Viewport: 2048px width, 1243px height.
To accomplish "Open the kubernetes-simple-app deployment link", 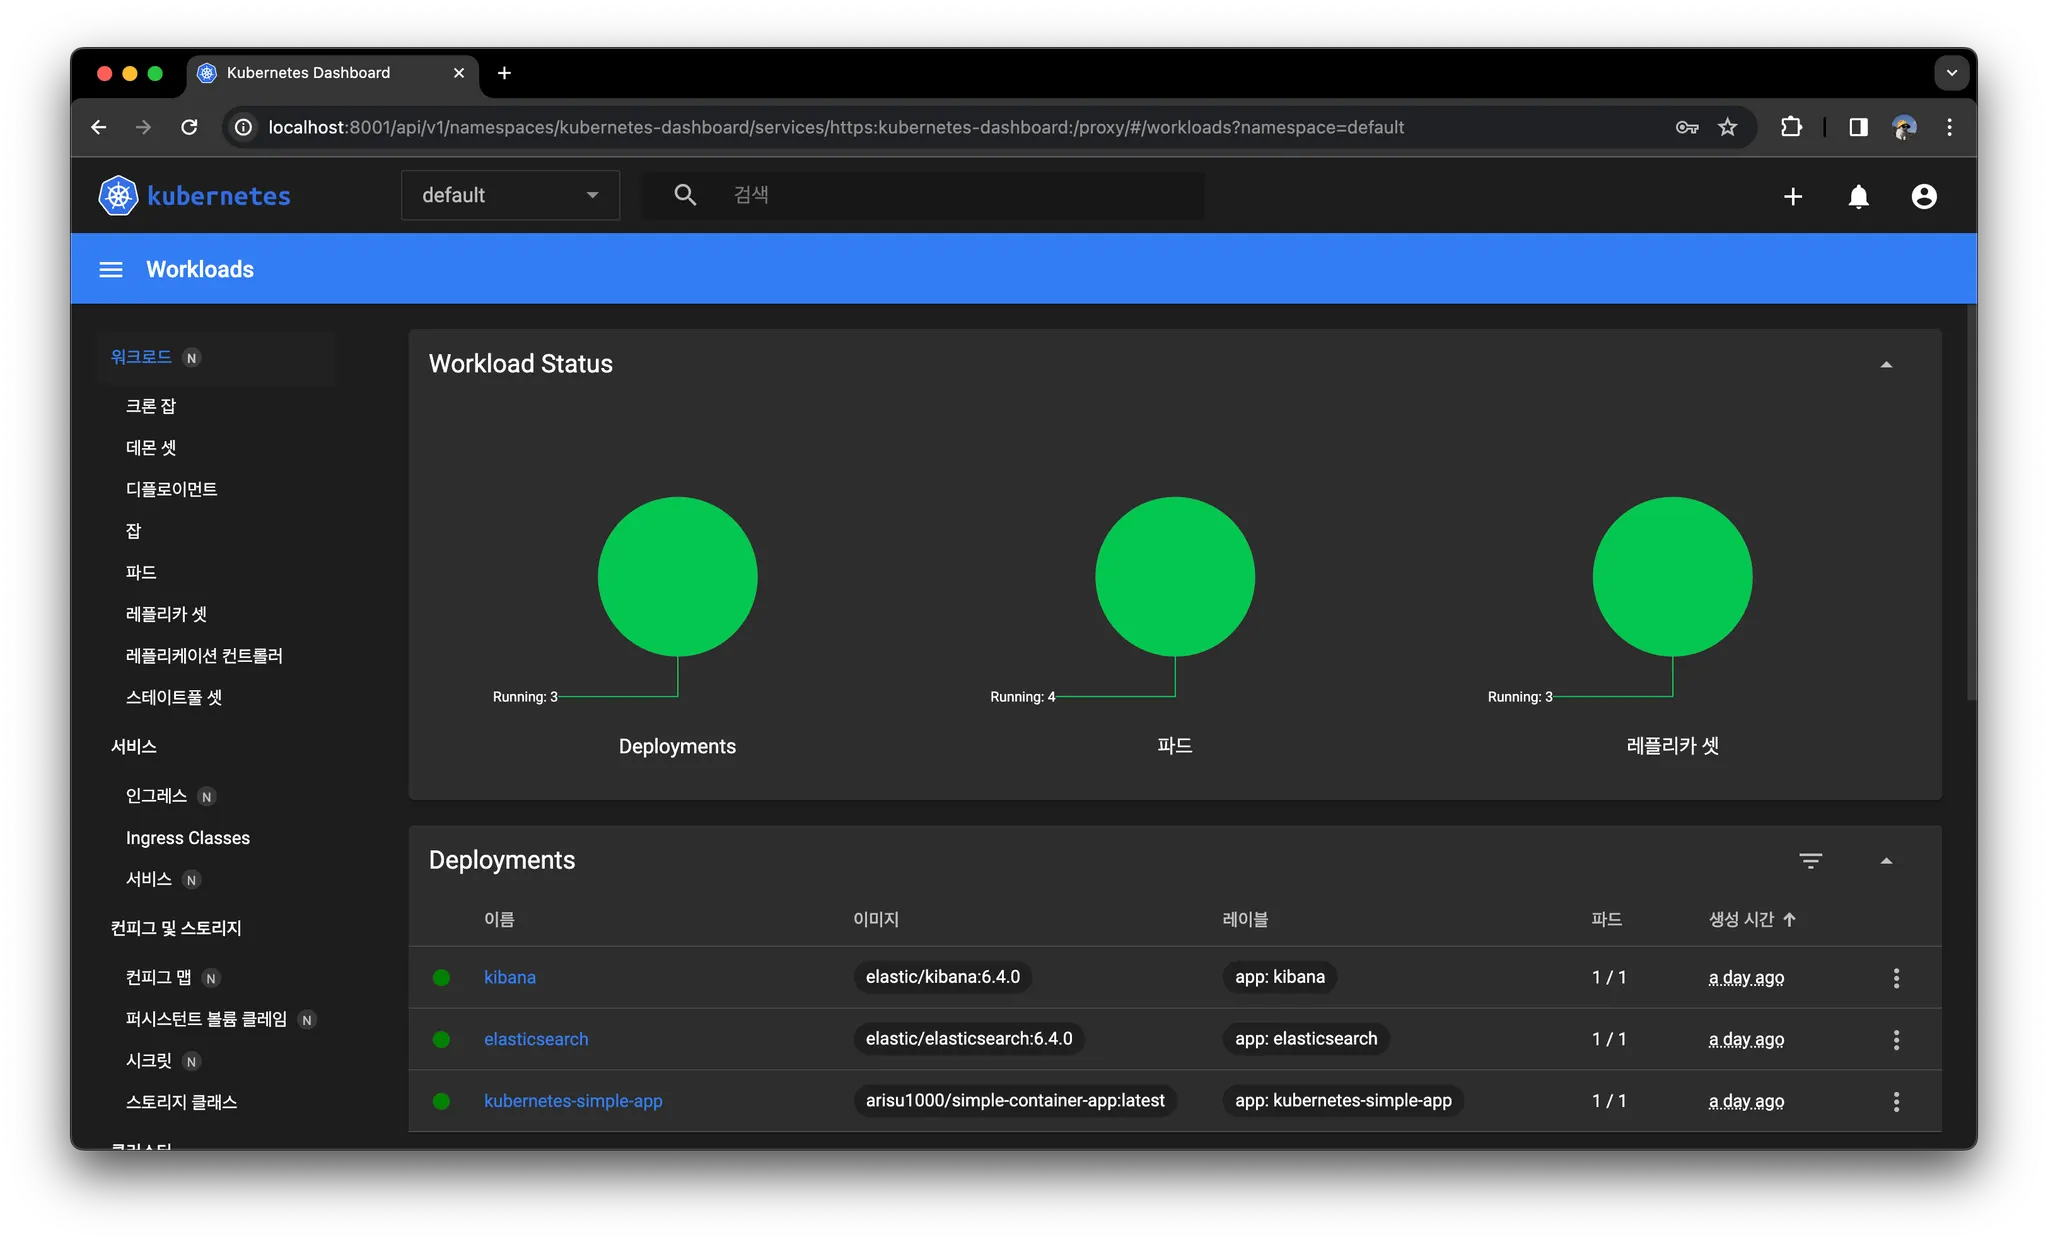I will coord(573,1101).
